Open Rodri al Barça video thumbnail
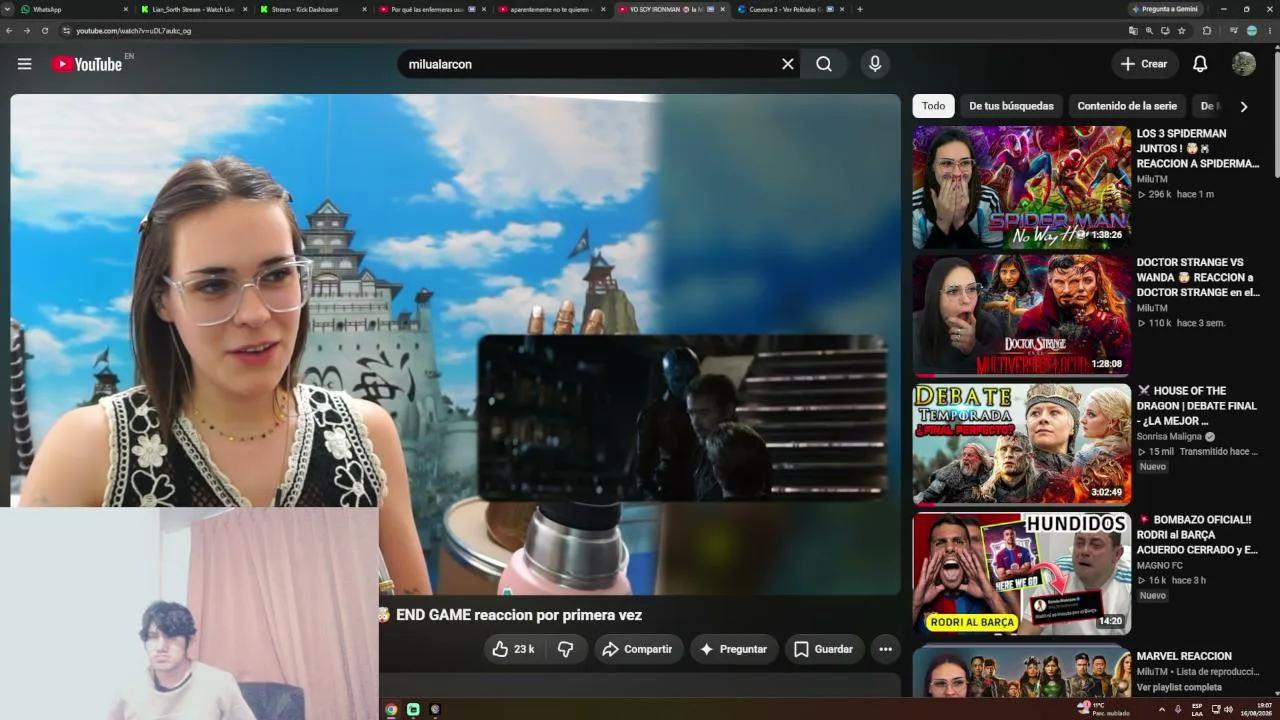Image resolution: width=1280 pixels, height=720 pixels. (1021, 574)
